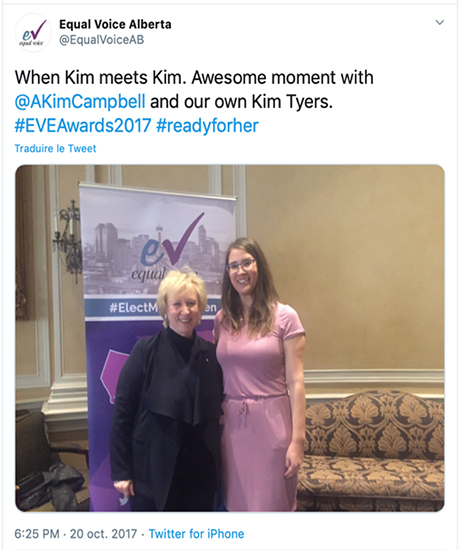Click the #ElectM banner text in photo
The image size is (459, 550).
pyautogui.click(x=133, y=308)
